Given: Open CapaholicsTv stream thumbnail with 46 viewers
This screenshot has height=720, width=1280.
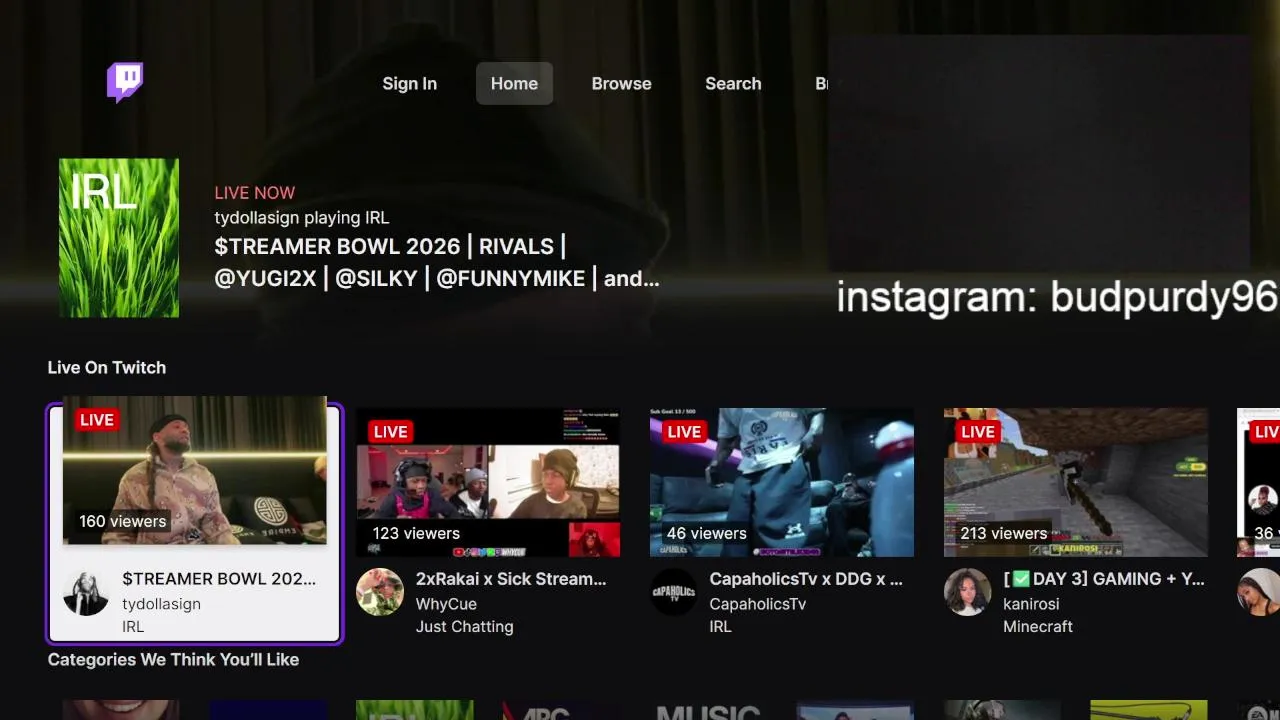Looking at the screenshot, I should [782, 482].
